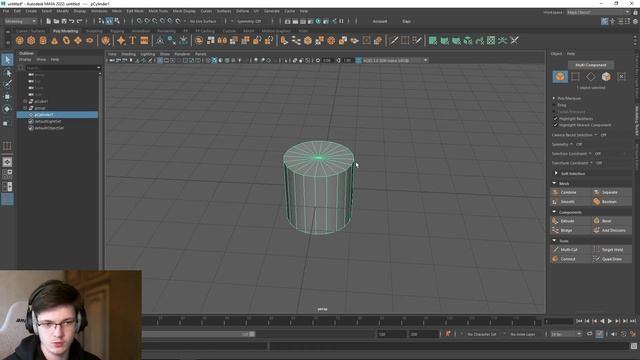The image size is (640, 360).
Task: Open the Modeling menu set dropdown
Action: pos(20,21)
